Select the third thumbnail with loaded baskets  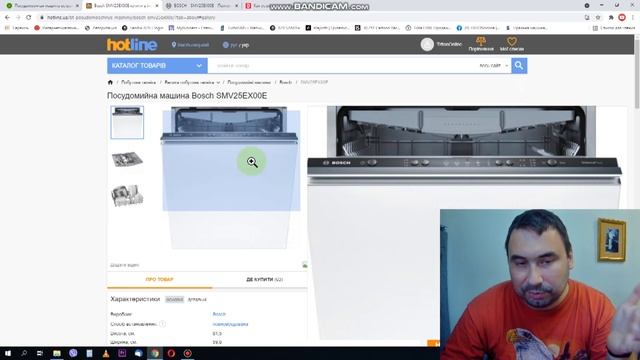(x=127, y=196)
